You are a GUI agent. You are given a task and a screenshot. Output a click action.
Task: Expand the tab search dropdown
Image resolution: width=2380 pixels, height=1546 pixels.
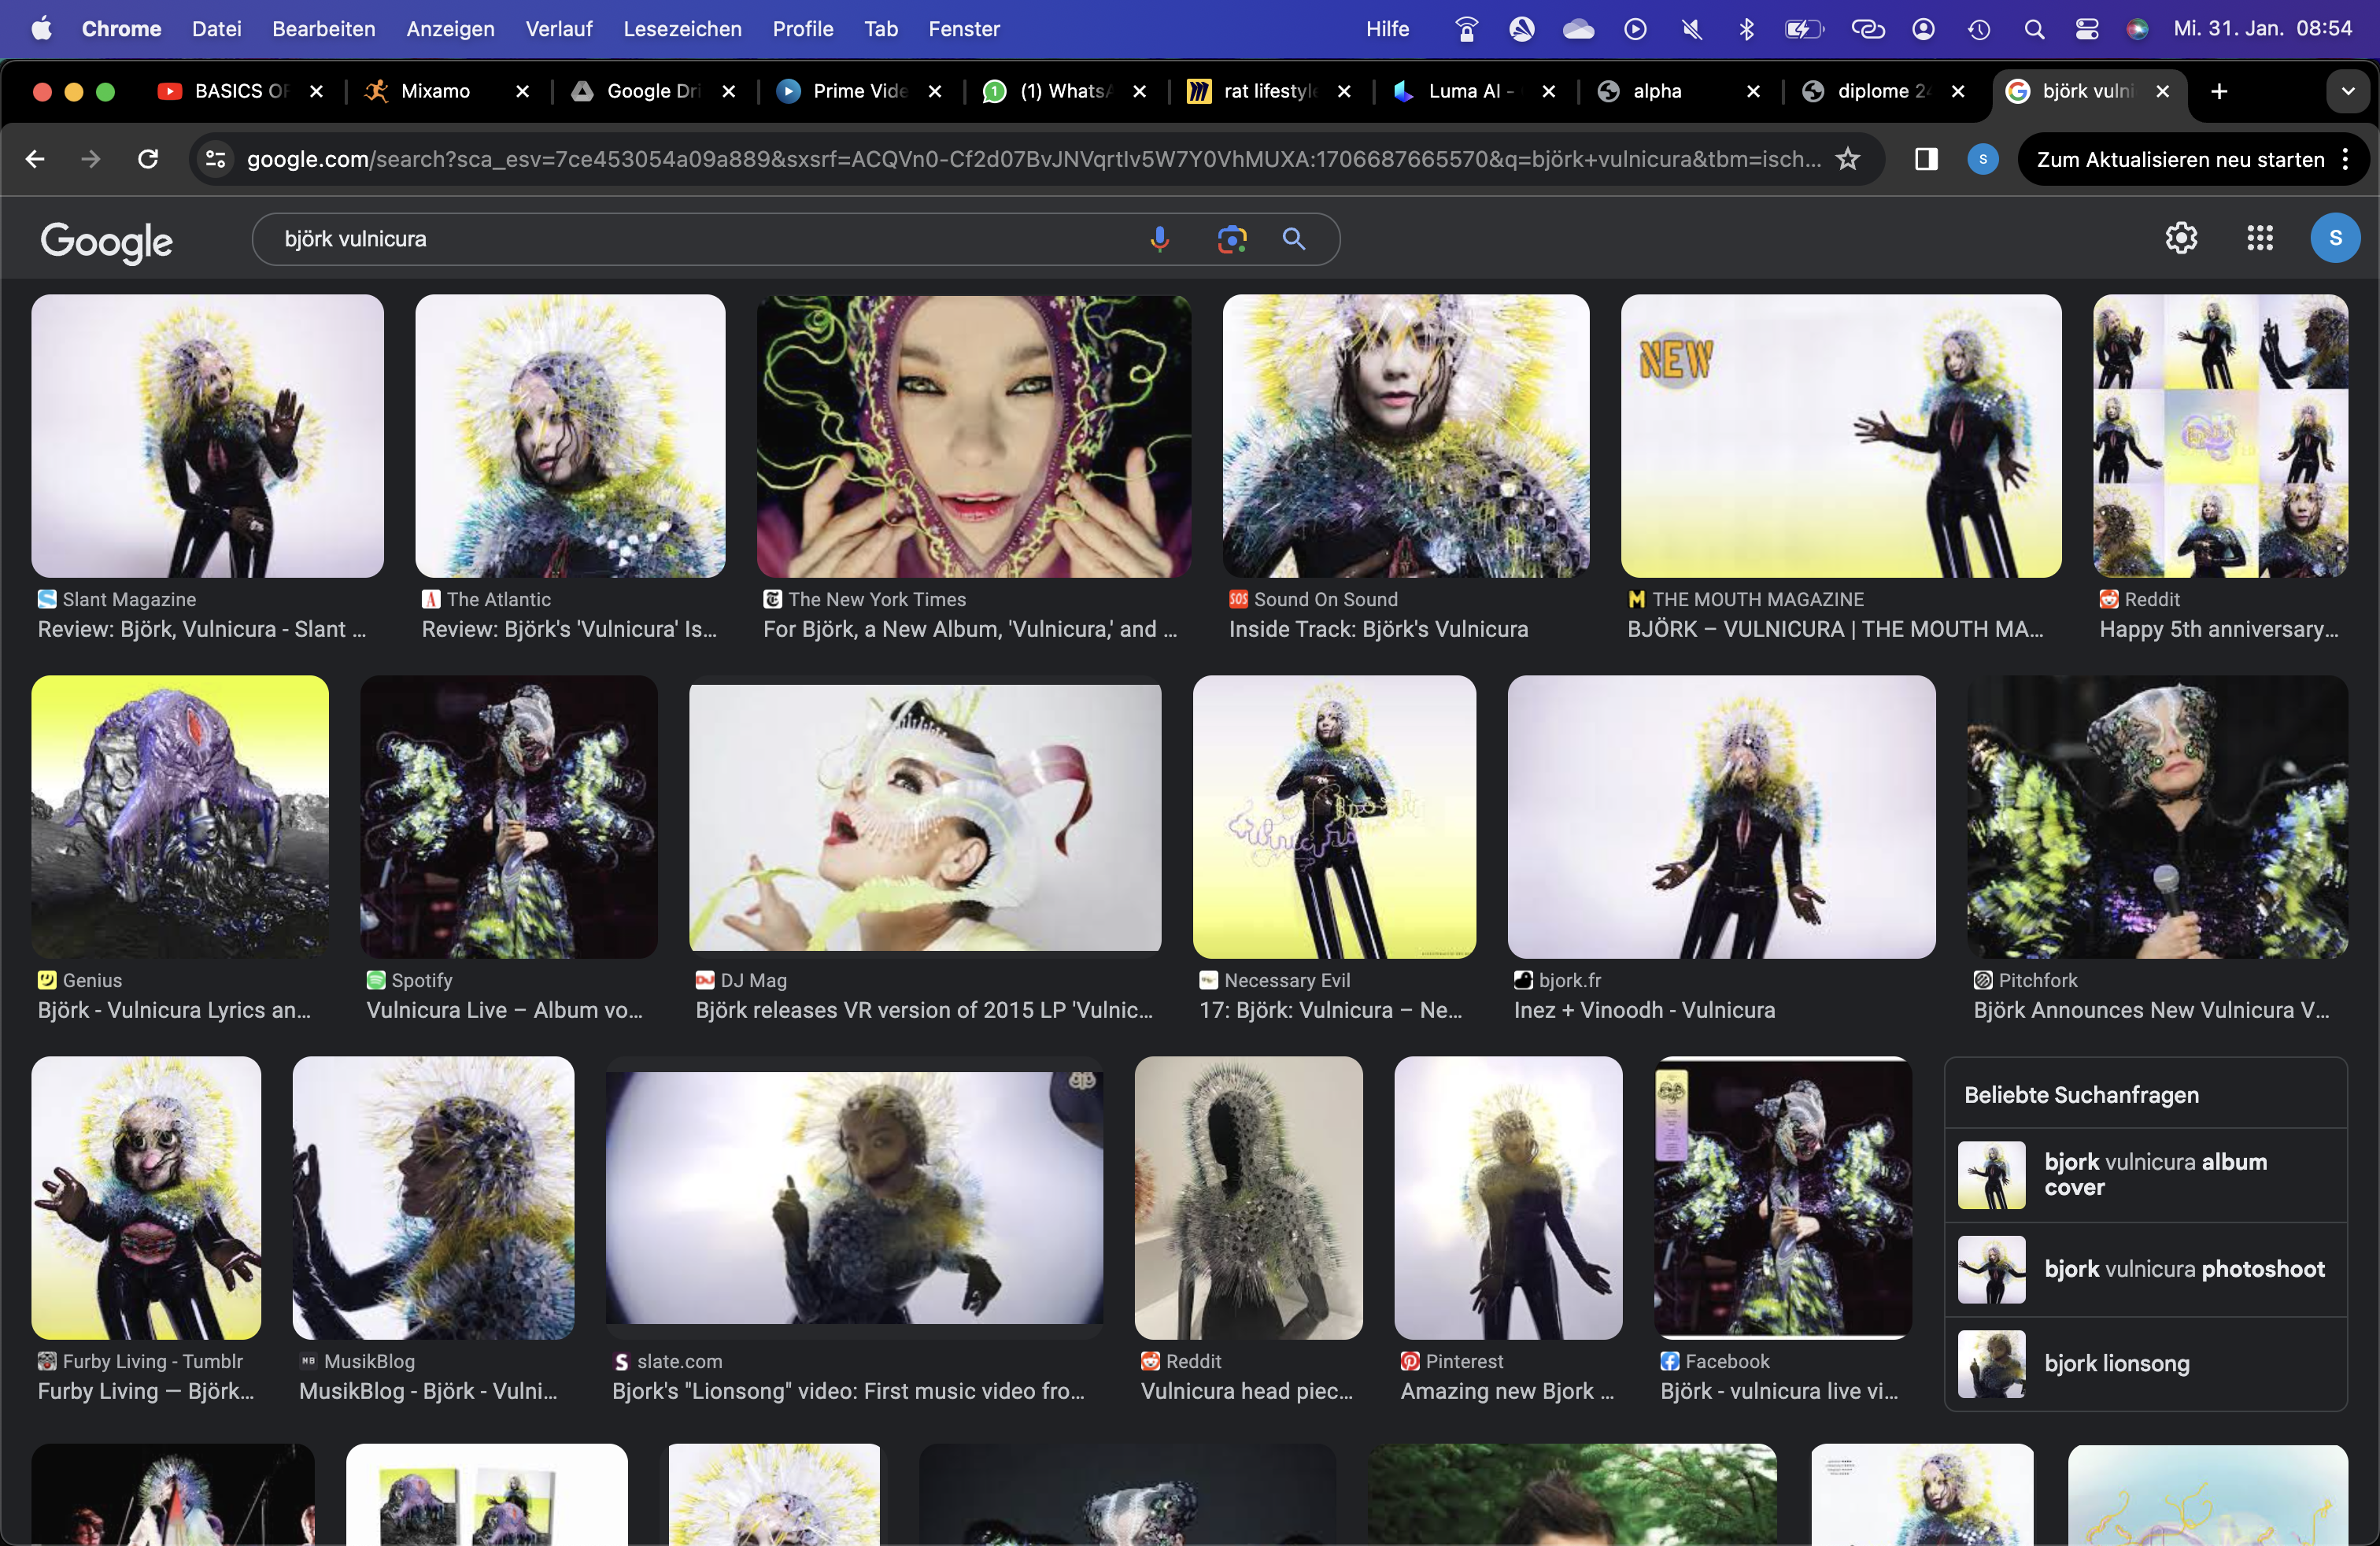click(x=2348, y=91)
